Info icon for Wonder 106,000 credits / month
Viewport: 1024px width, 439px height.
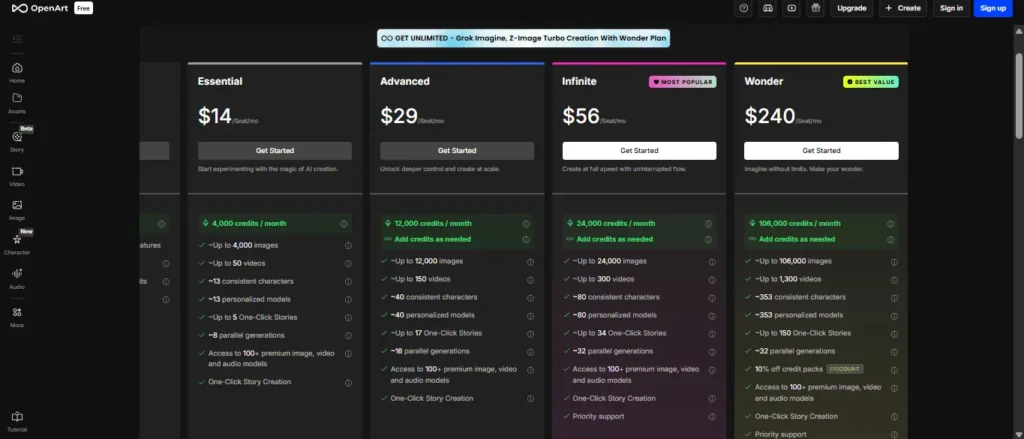pyautogui.click(x=890, y=223)
